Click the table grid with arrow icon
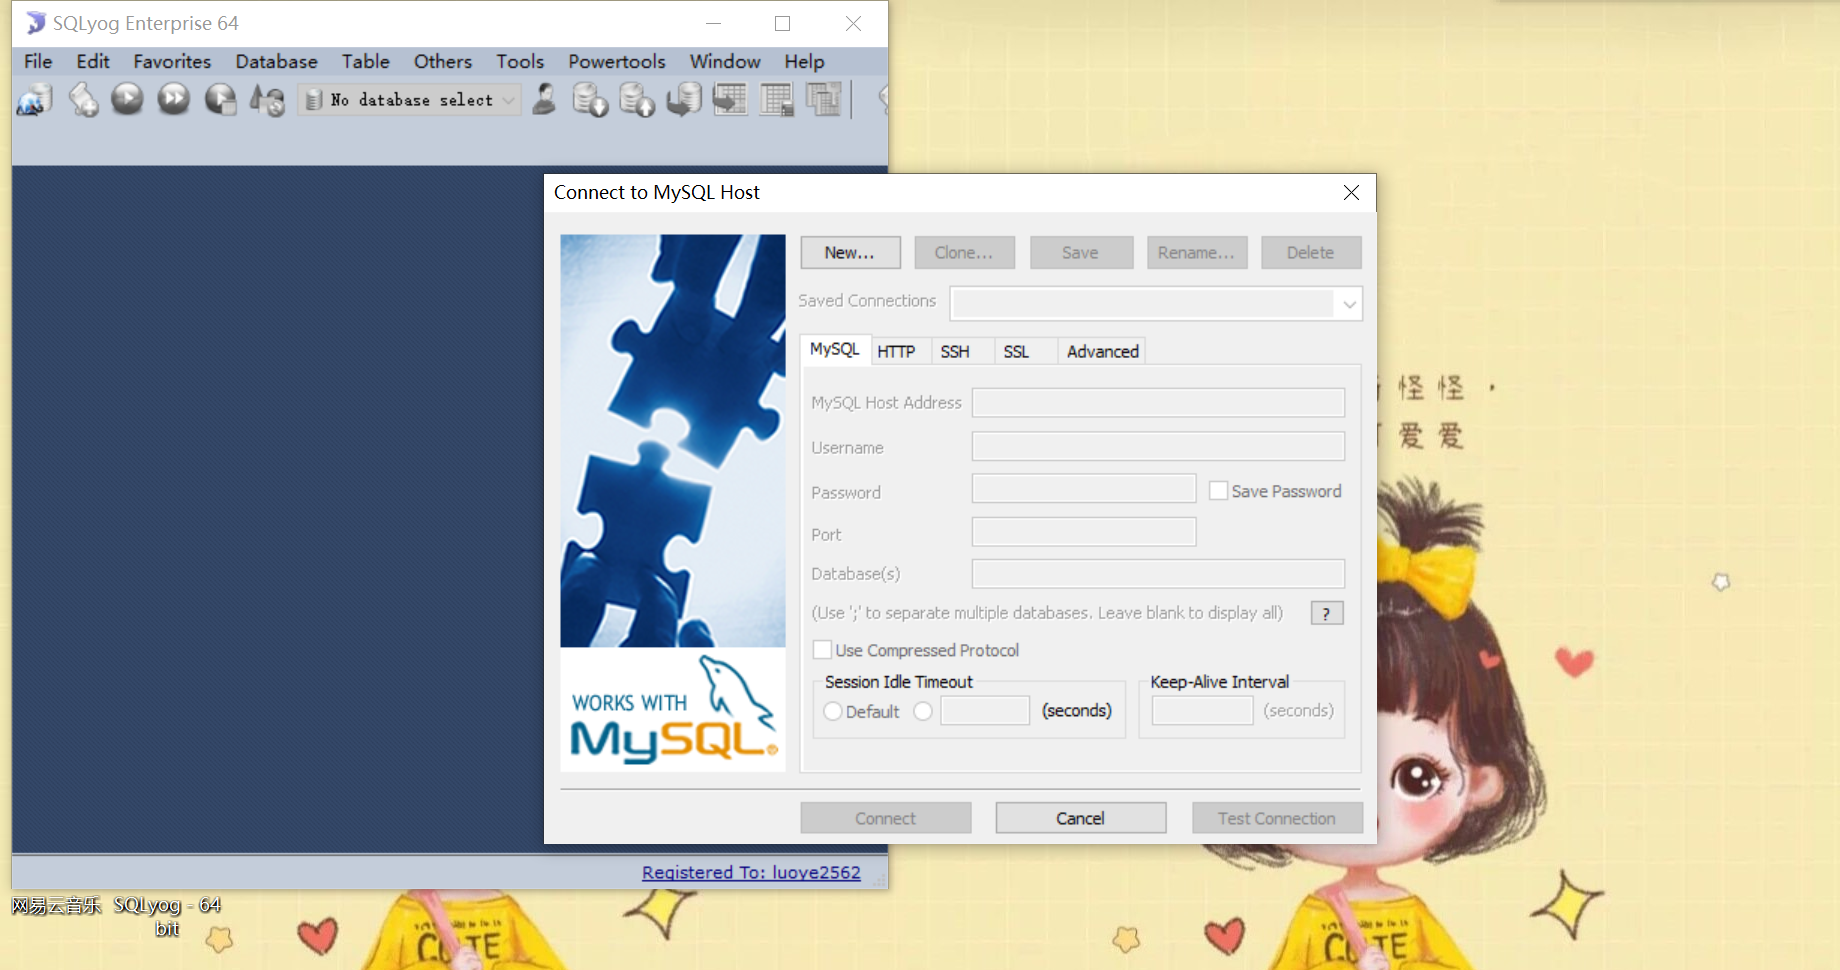1840x970 pixels. coord(730,100)
